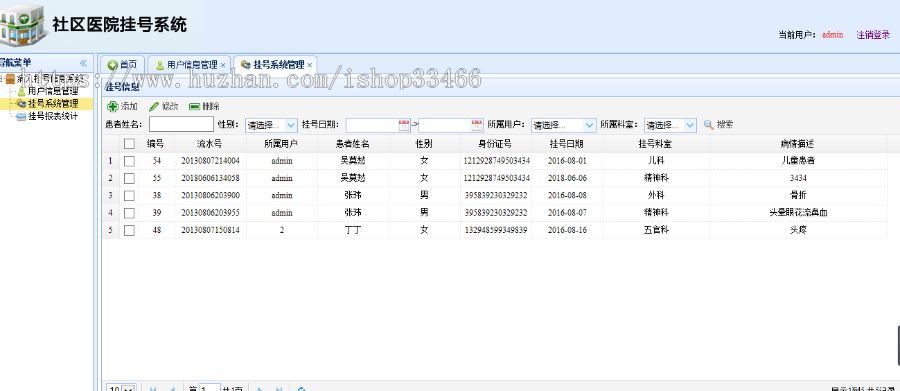The image size is (900, 391).
Task: Select 挂号系统管理 in the navigation tree
Action: click(52, 103)
